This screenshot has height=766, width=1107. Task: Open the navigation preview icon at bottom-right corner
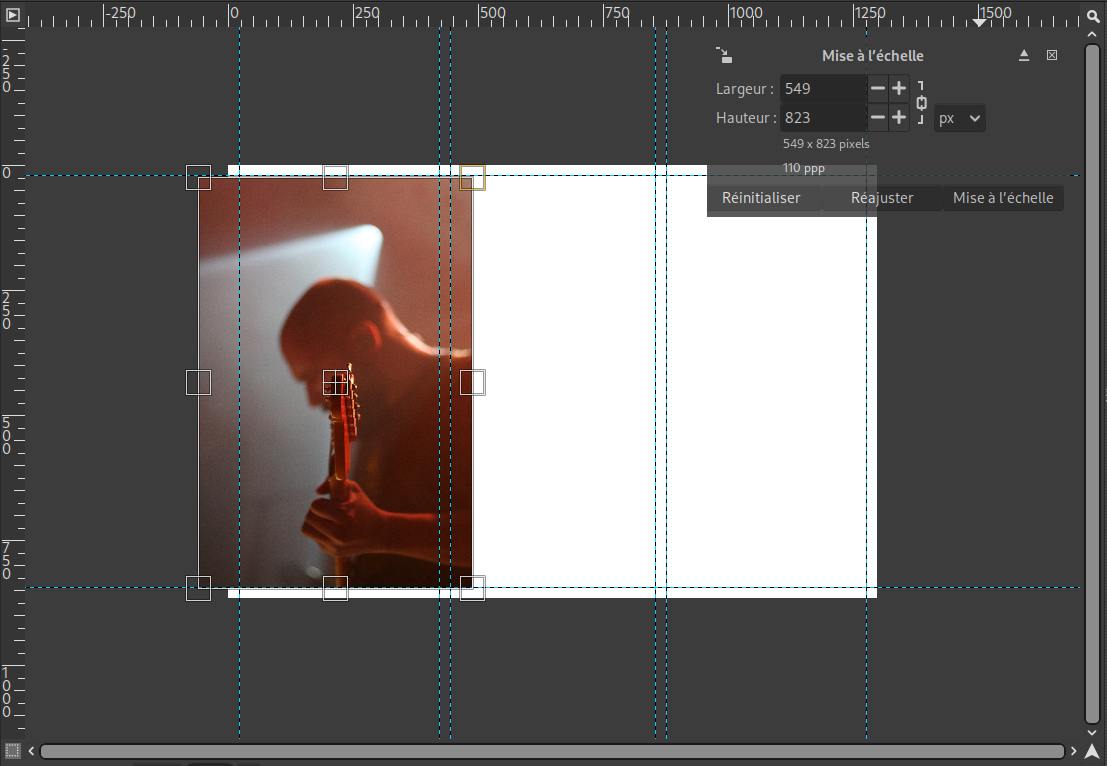click(x=1092, y=751)
